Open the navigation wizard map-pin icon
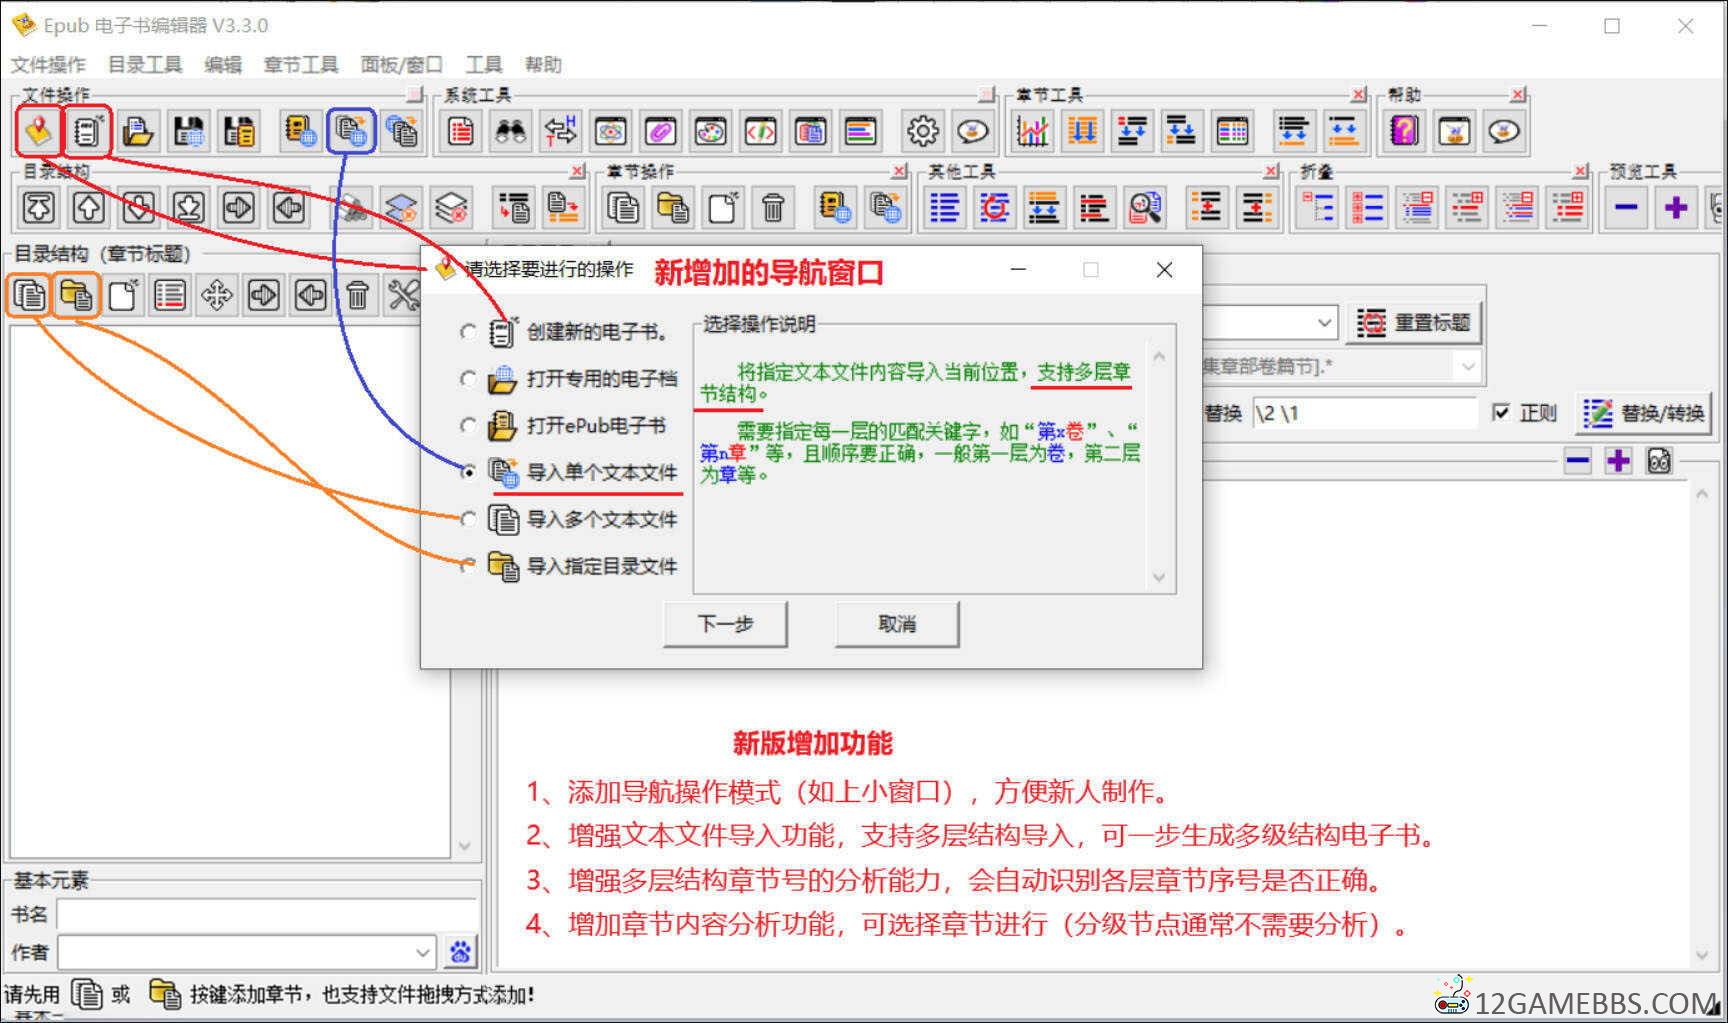1728x1023 pixels. click(38, 131)
